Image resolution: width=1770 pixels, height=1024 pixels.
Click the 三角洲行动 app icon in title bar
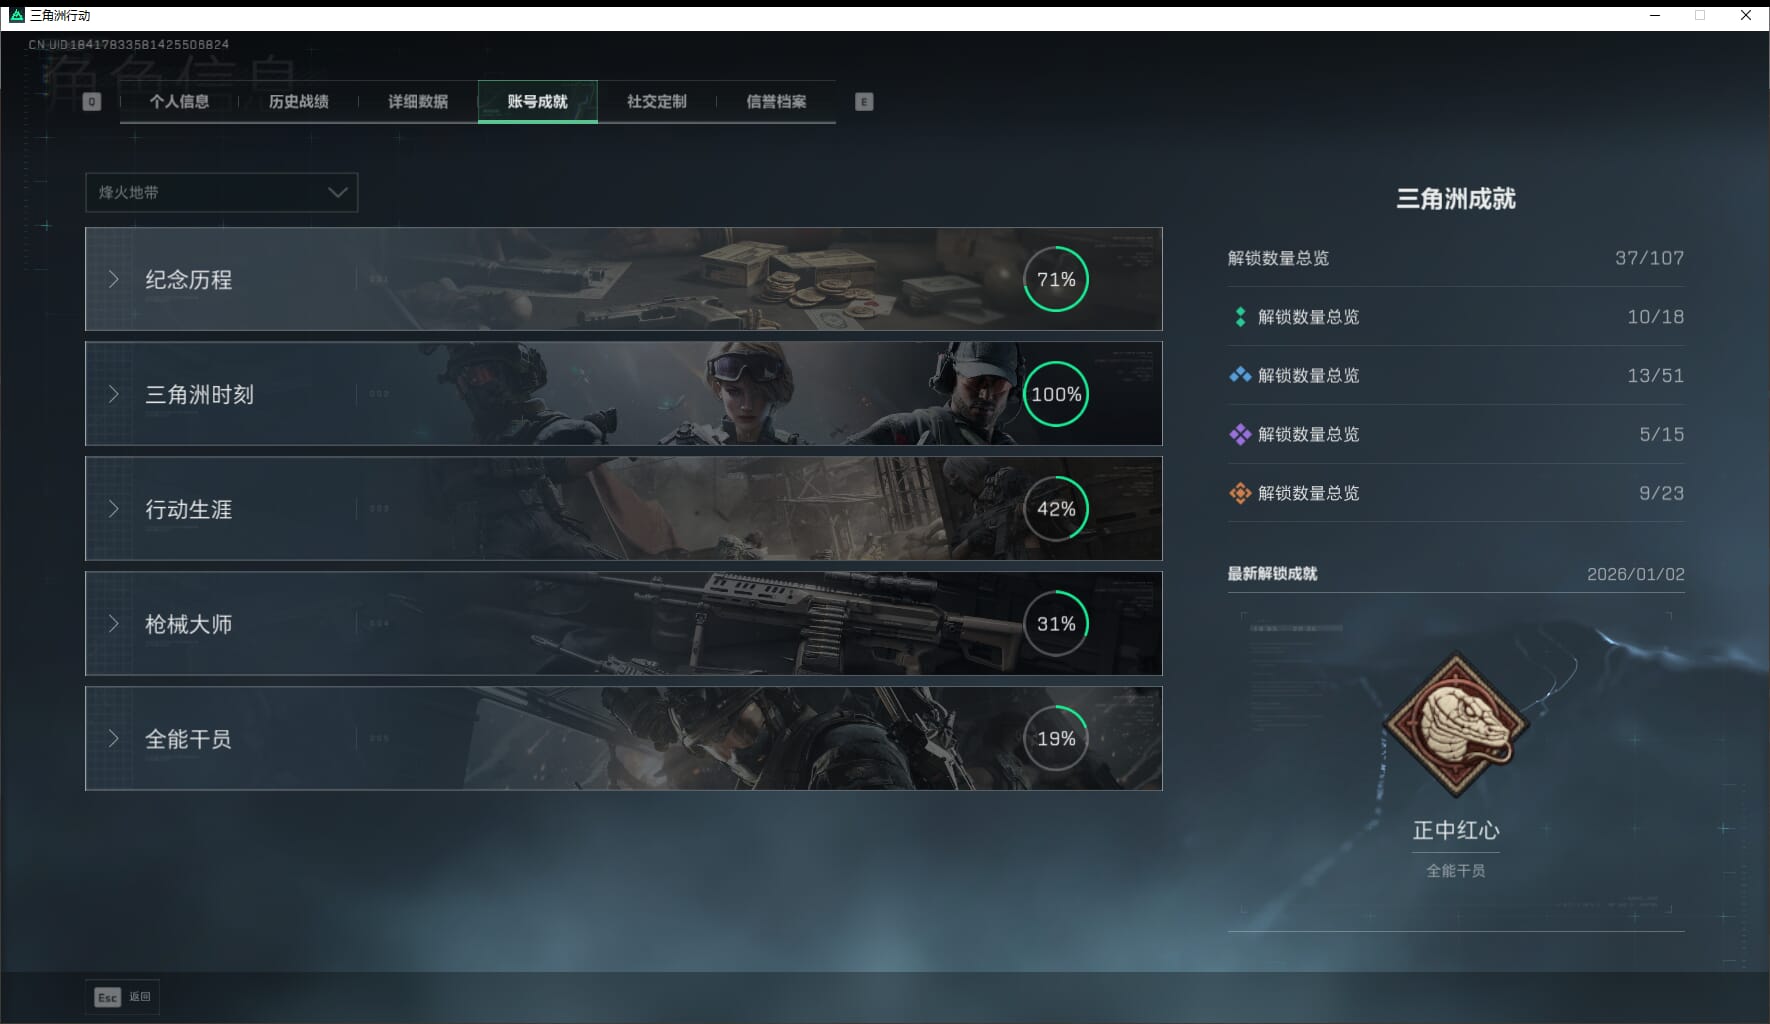[x=16, y=15]
